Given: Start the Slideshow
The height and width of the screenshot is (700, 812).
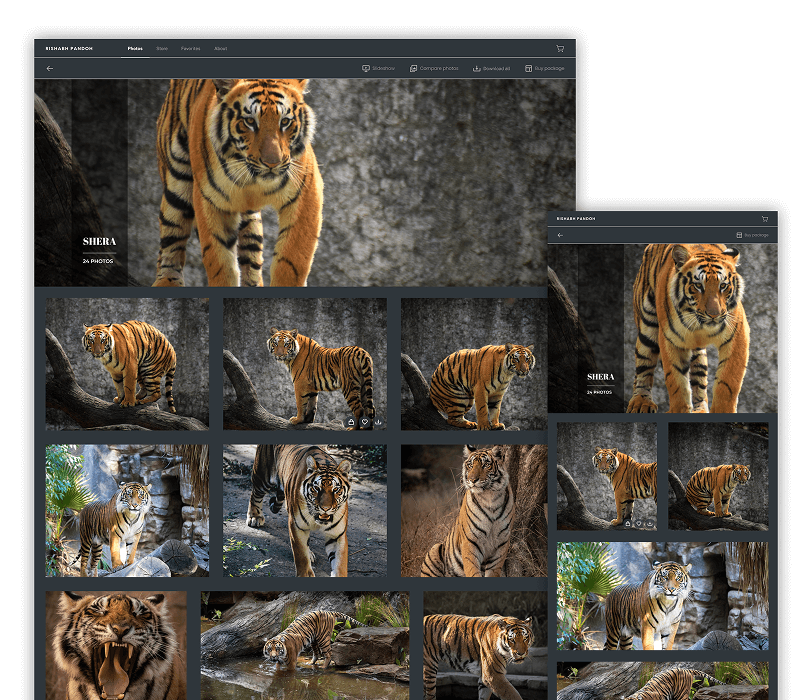Looking at the screenshot, I should [378, 69].
